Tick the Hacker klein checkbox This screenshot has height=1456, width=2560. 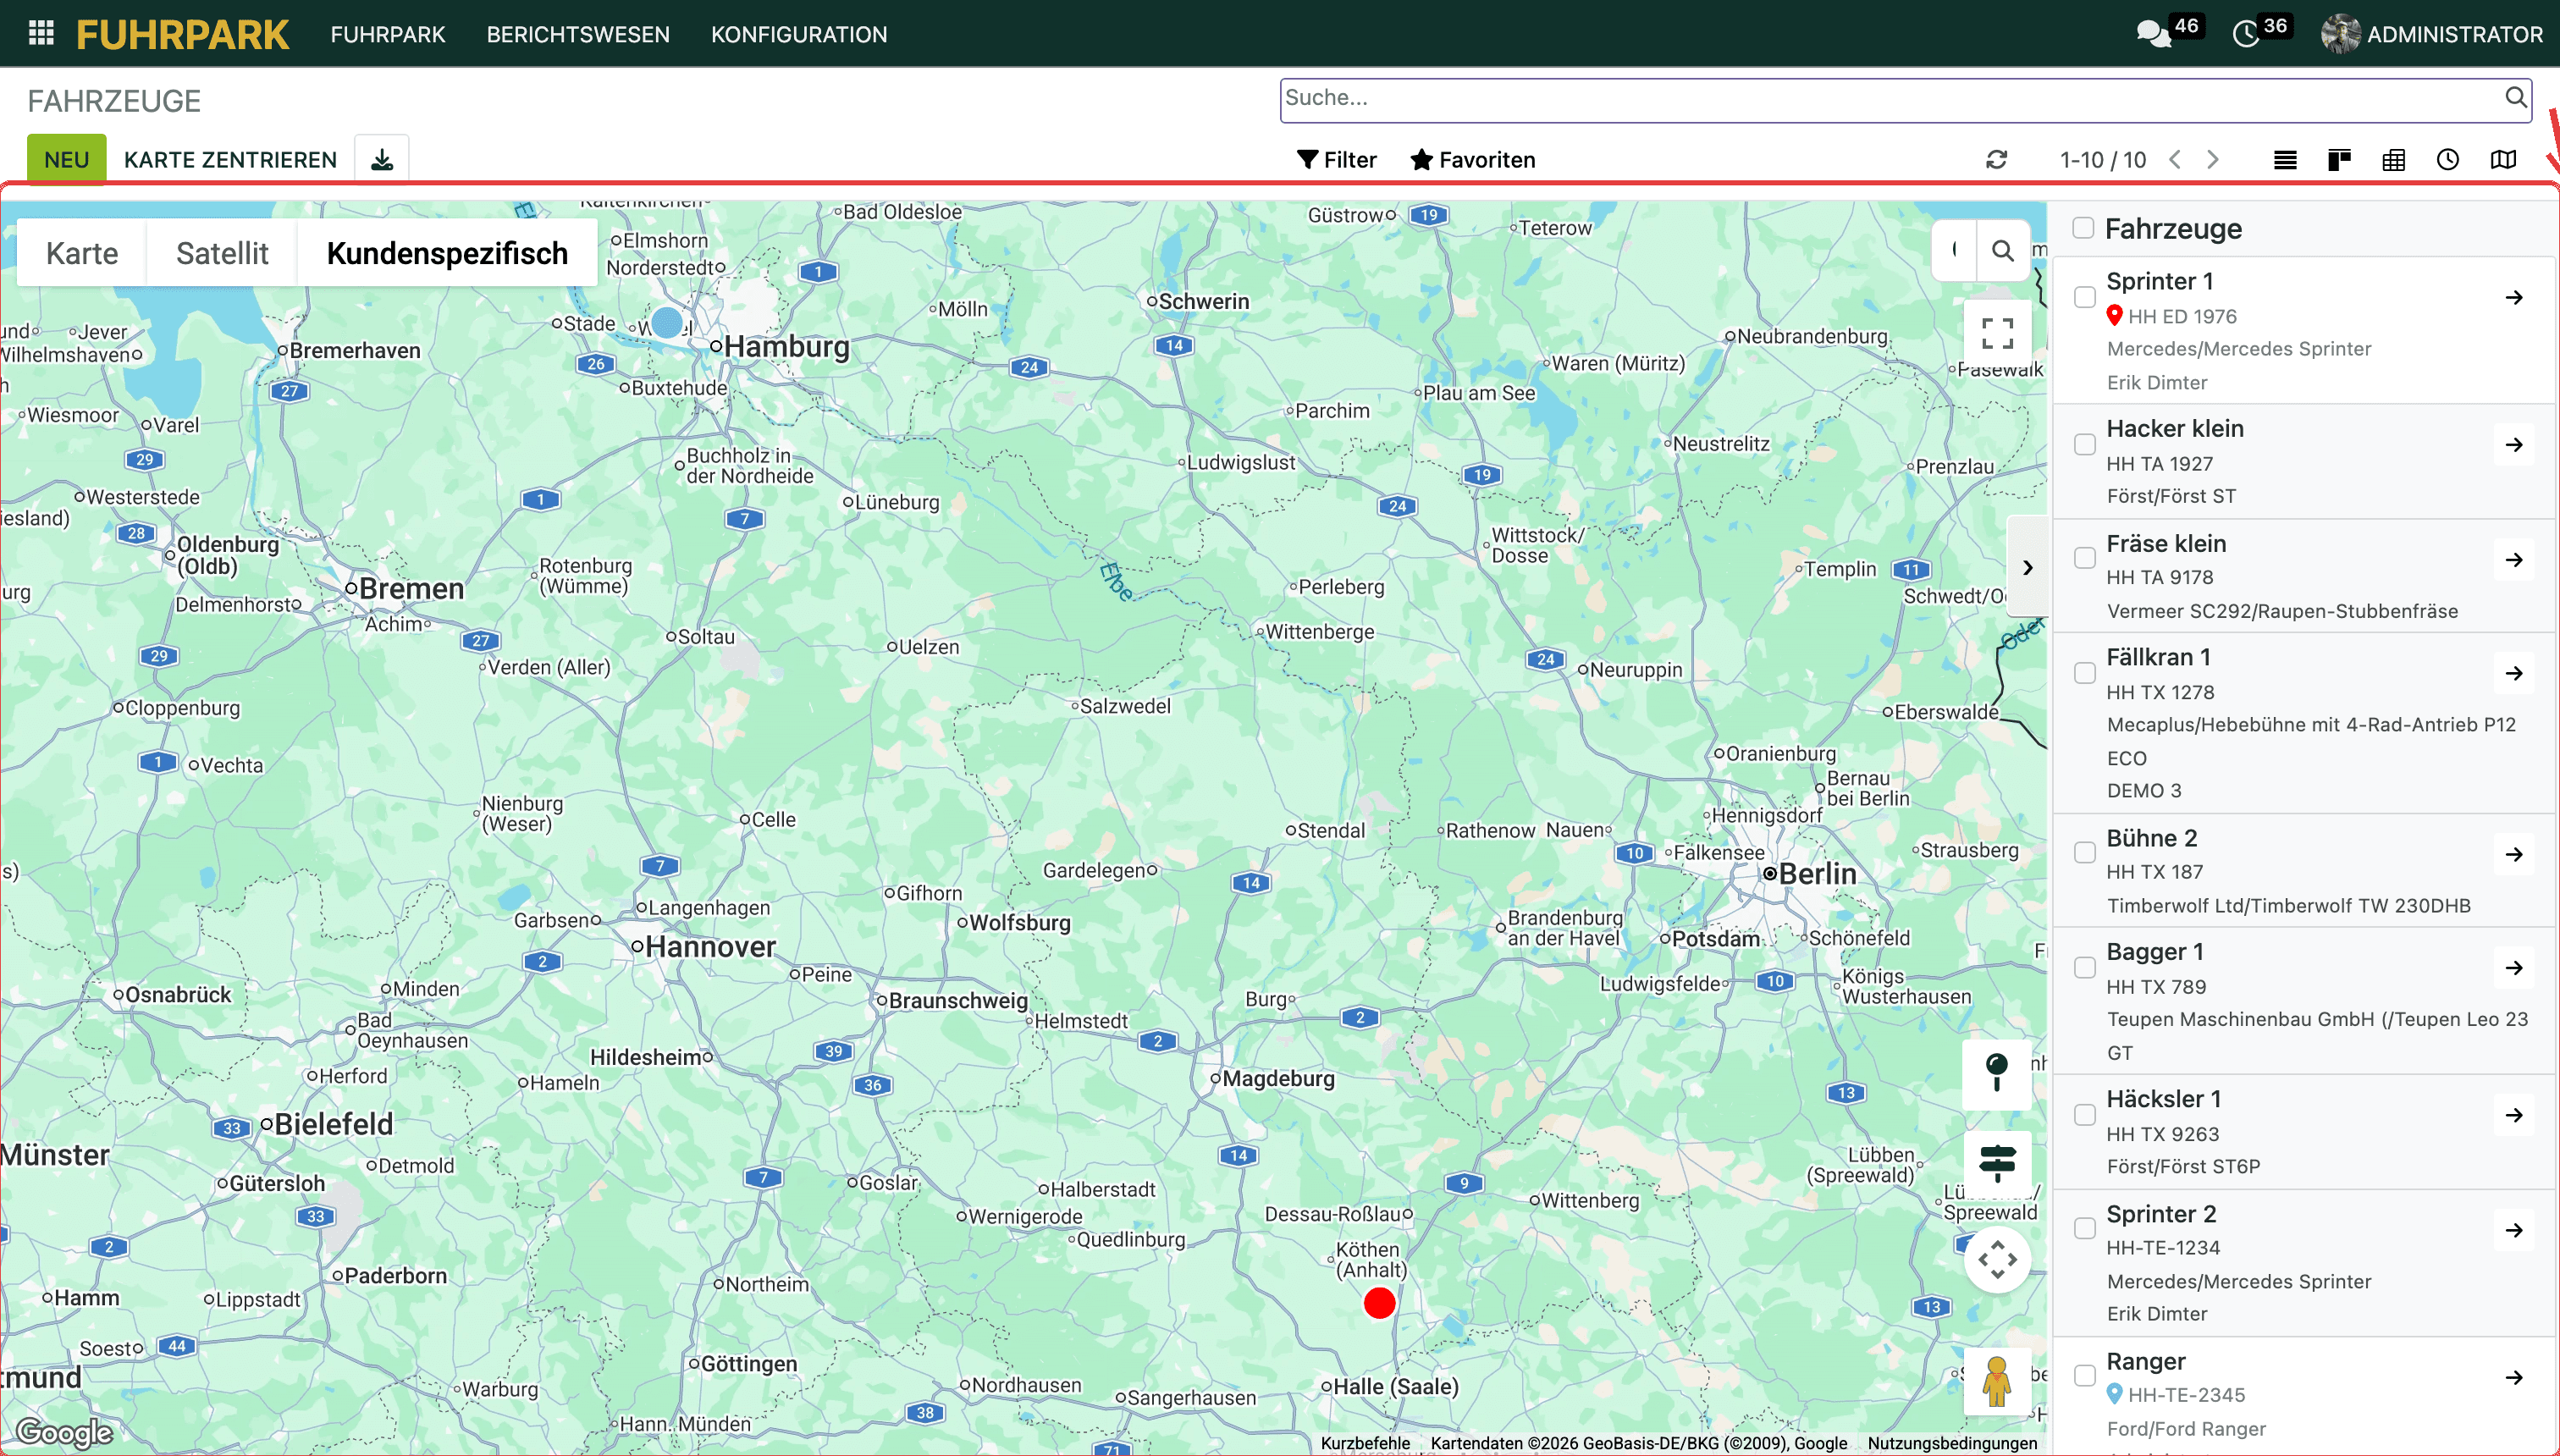pyautogui.click(x=2084, y=444)
